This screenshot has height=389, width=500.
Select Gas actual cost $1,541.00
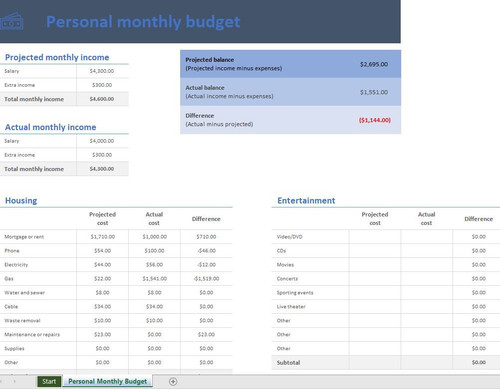tap(154, 279)
